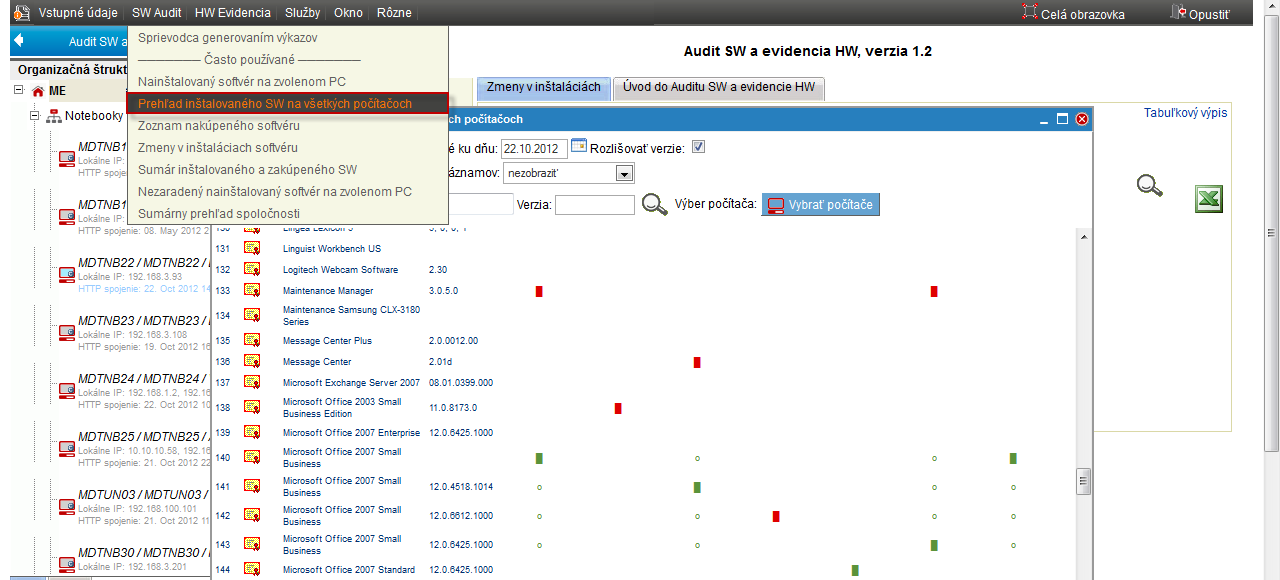Screen dimensions: 1280x580
Task: Click license icon for Microsoft Office 2007 Enterprise
Action: tap(252, 432)
